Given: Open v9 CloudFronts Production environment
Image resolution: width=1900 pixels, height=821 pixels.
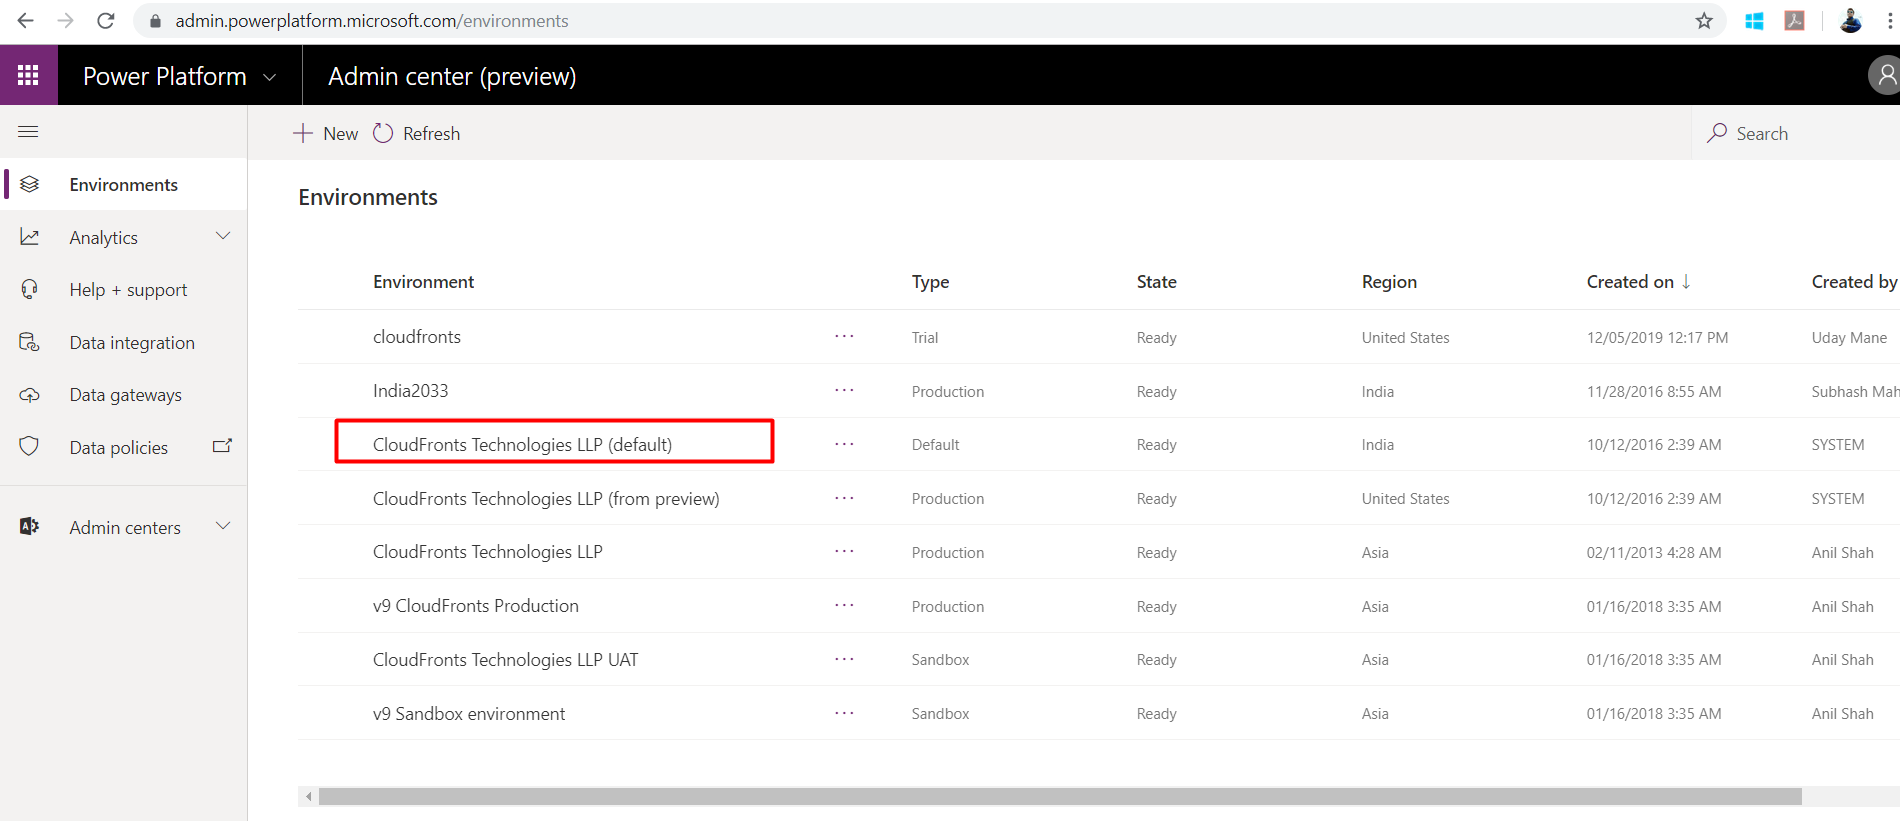Looking at the screenshot, I should point(476,606).
